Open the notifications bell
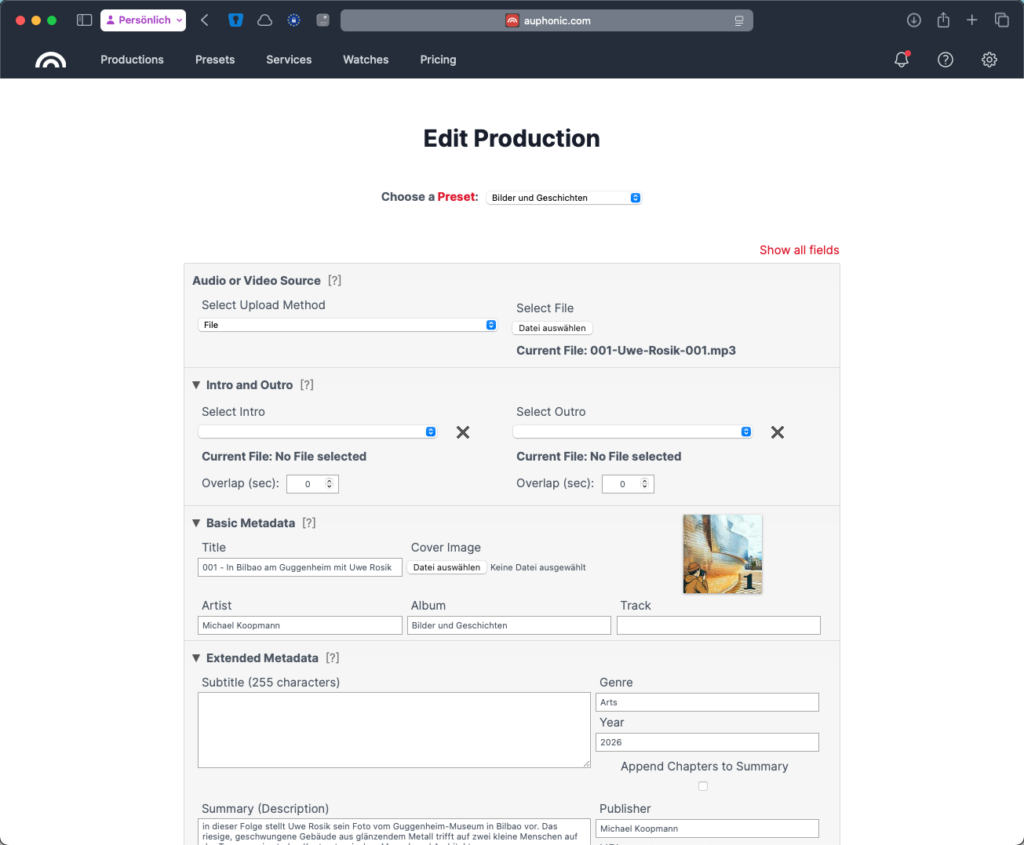This screenshot has height=845, width=1024. [x=901, y=60]
